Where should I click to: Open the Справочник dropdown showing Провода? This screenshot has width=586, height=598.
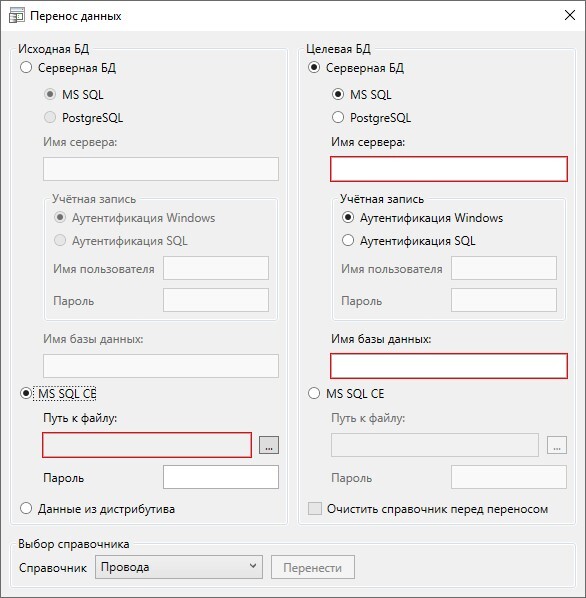coord(178,567)
